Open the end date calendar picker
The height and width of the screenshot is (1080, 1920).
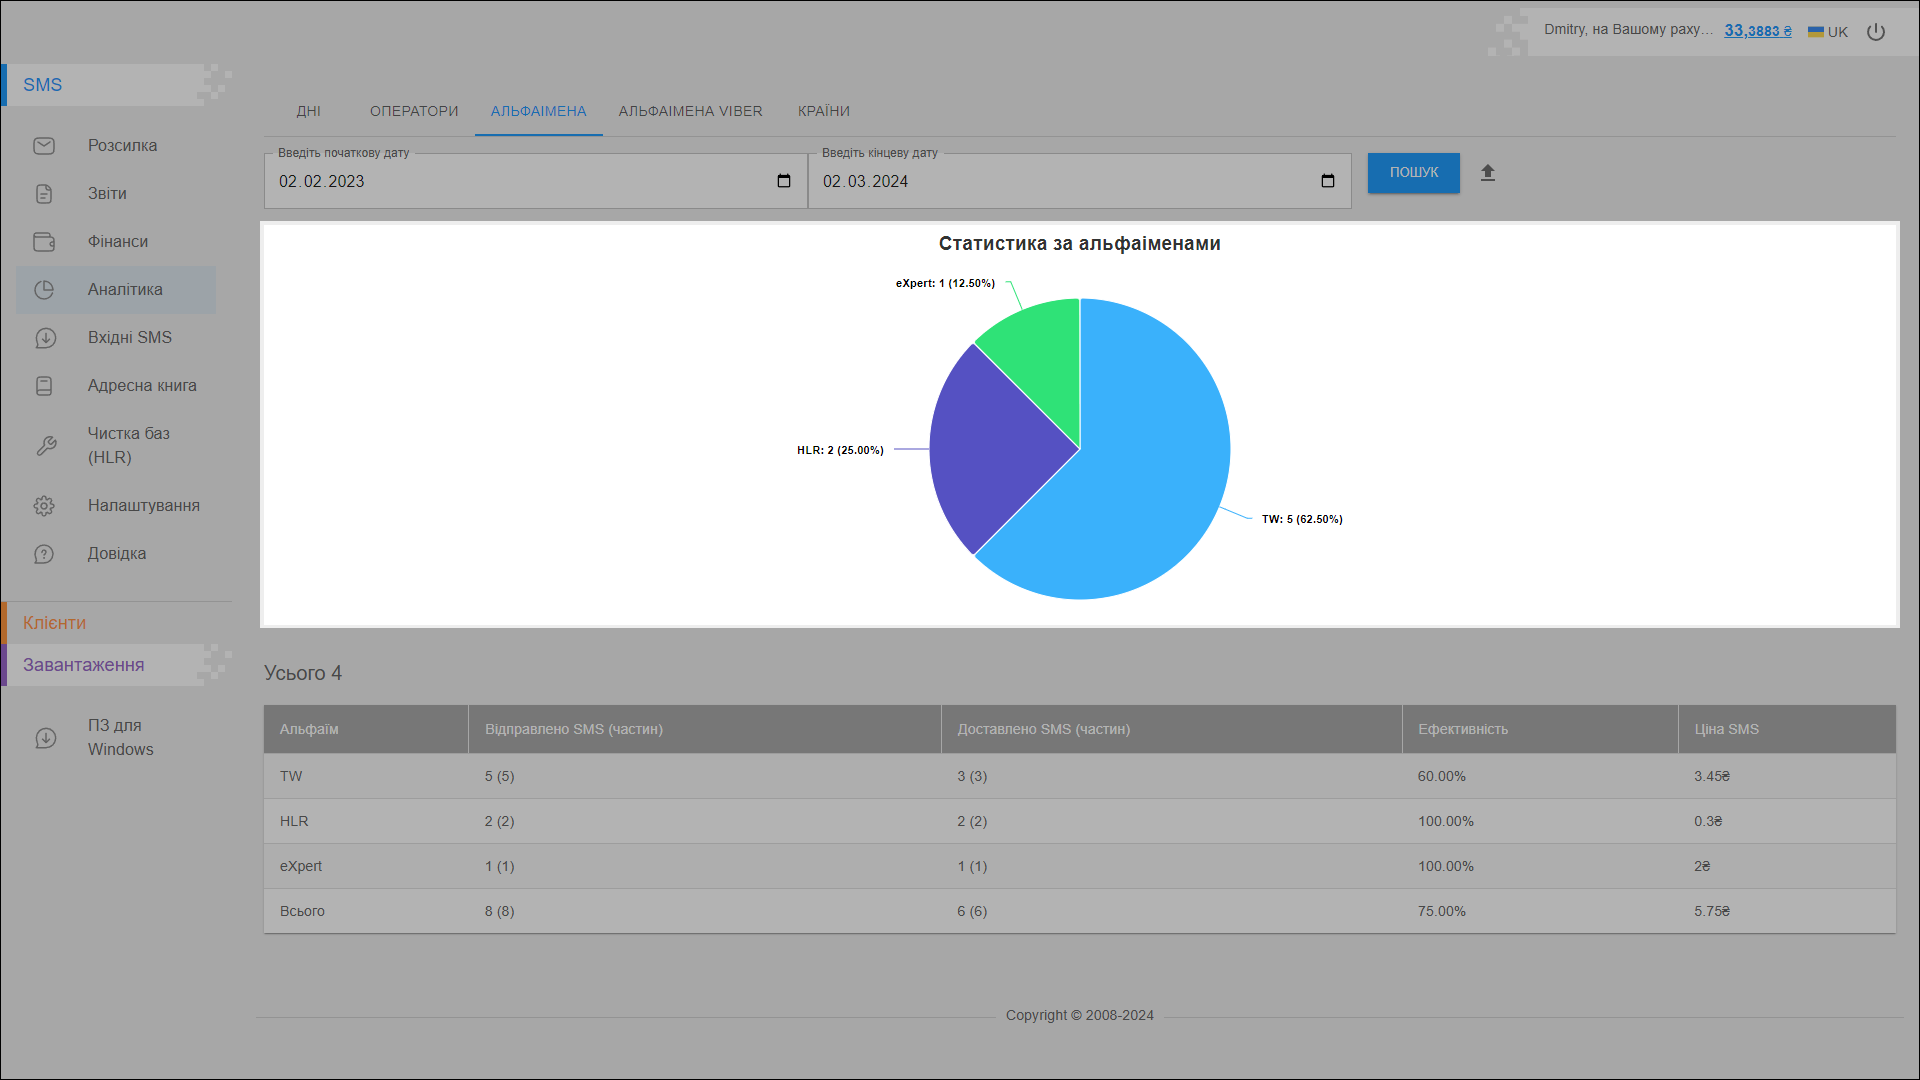[1328, 181]
